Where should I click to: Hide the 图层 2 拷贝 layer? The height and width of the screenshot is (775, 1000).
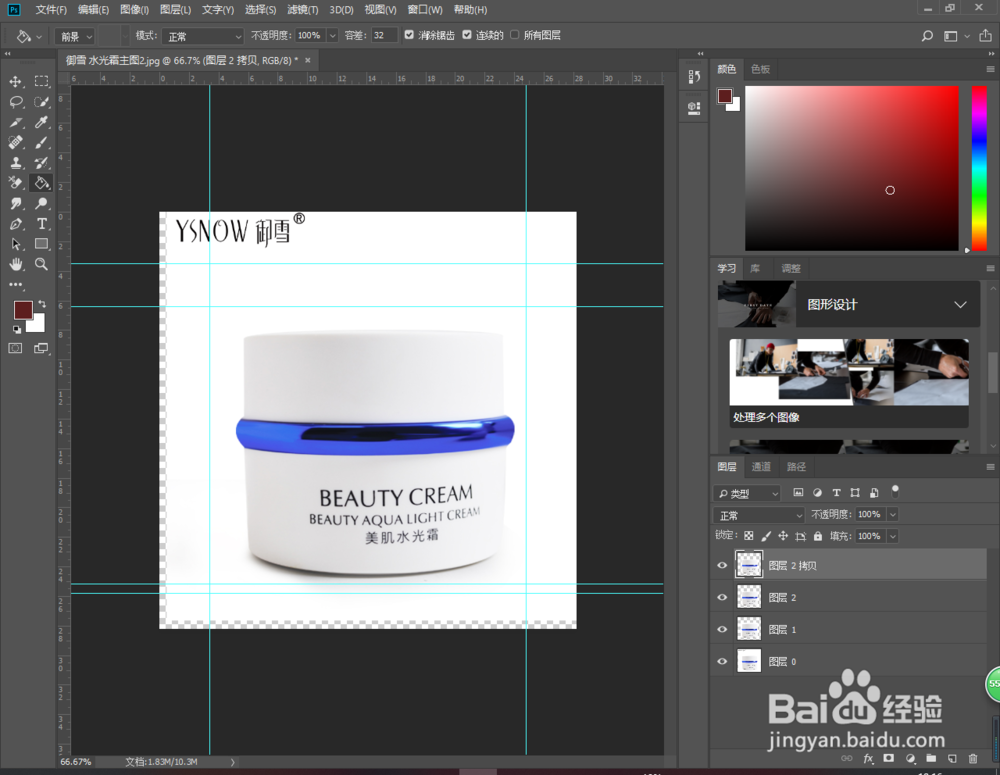[722, 565]
